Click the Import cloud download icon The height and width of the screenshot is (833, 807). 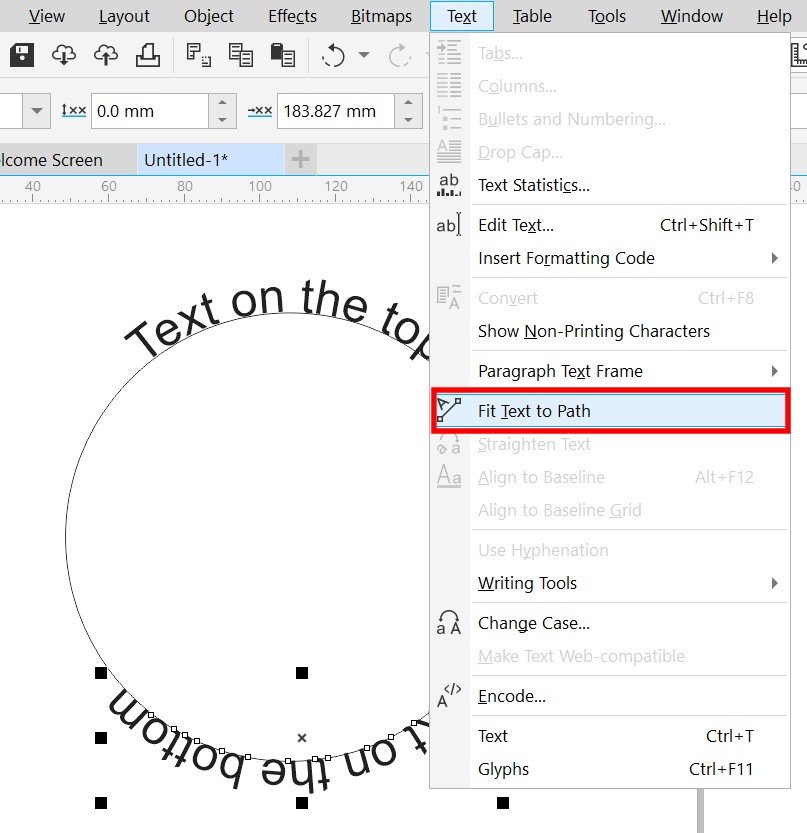(64, 56)
